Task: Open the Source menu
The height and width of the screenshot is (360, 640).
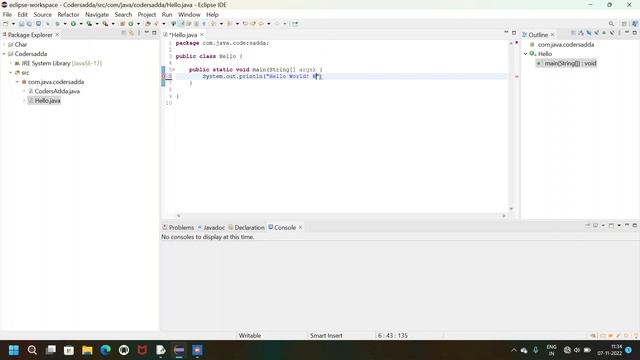Action: 42,14
